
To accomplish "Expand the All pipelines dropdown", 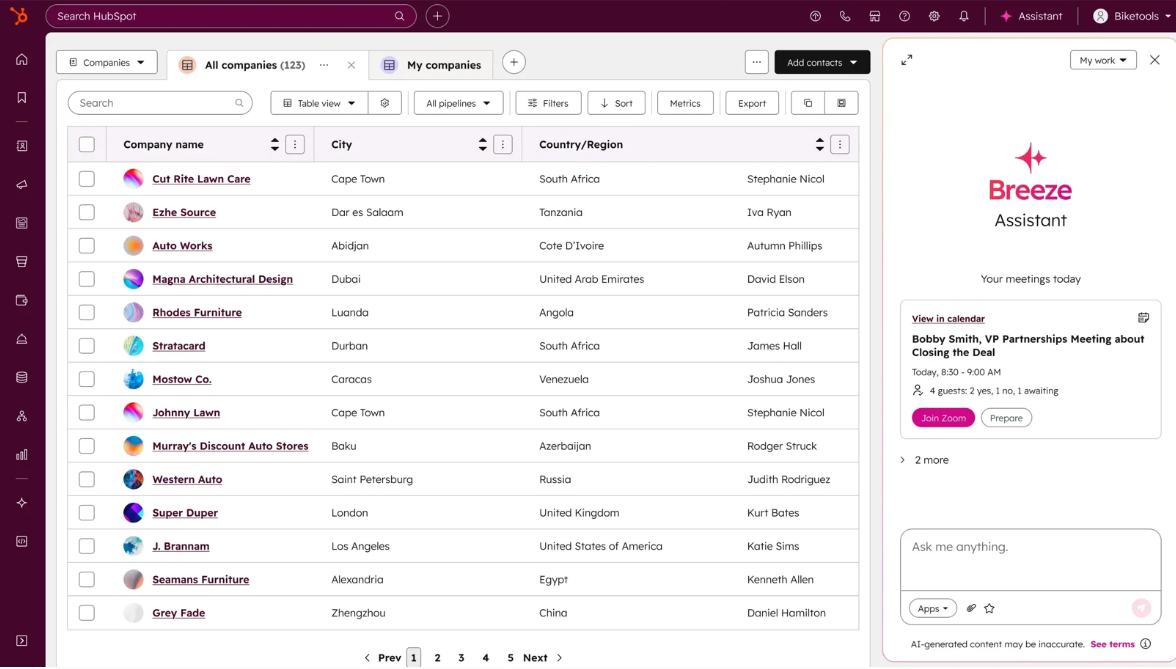I will (458, 102).
